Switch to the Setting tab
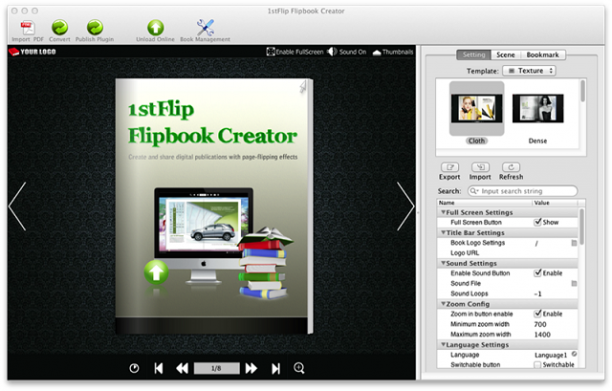 click(x=474, y=55)
